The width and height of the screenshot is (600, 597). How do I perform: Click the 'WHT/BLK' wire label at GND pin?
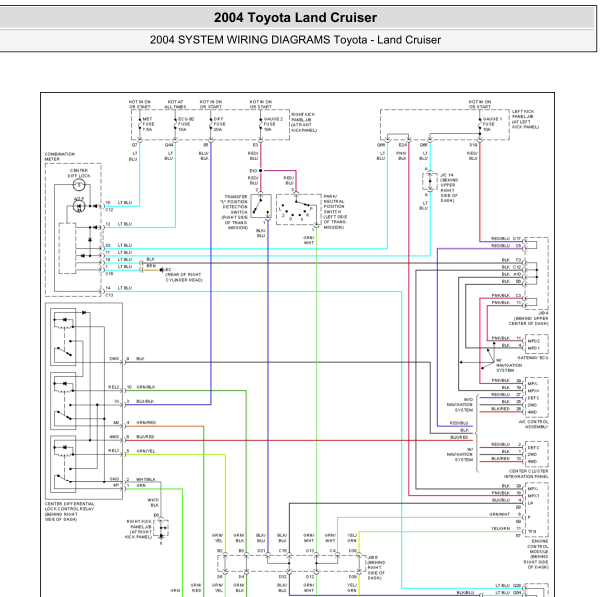point(146,480)
